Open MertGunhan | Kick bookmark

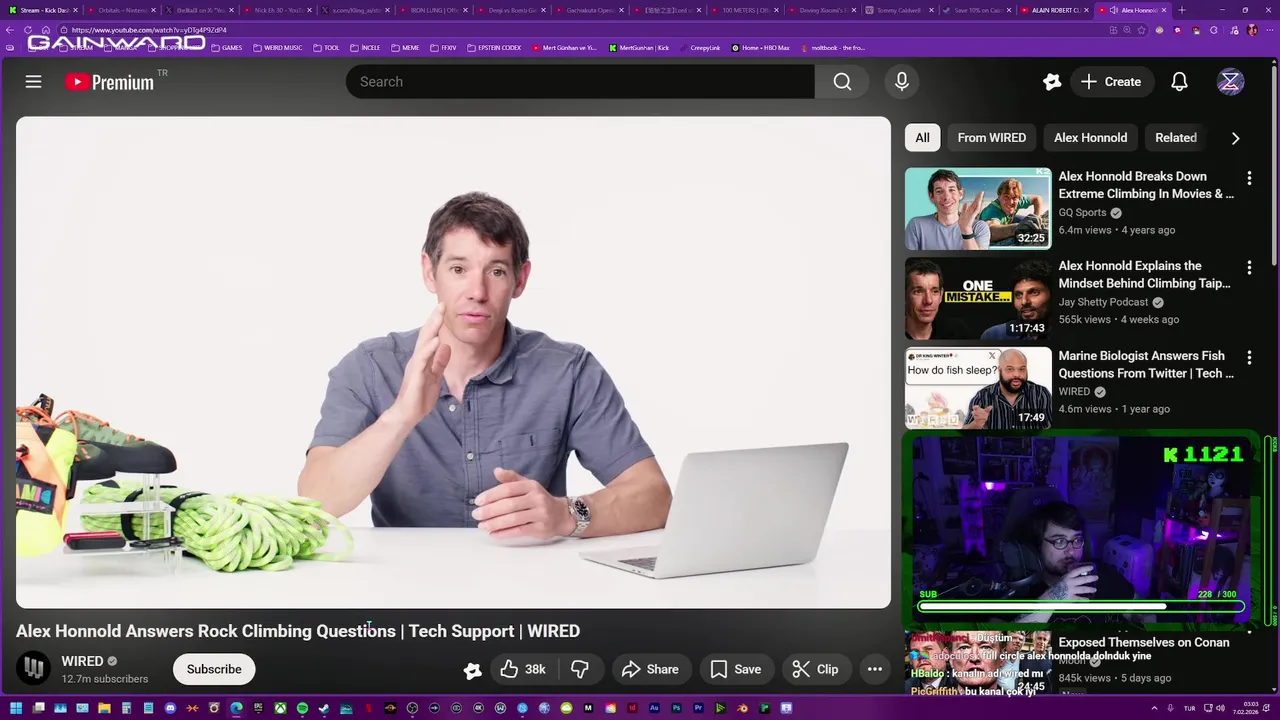tap(638, 48)
